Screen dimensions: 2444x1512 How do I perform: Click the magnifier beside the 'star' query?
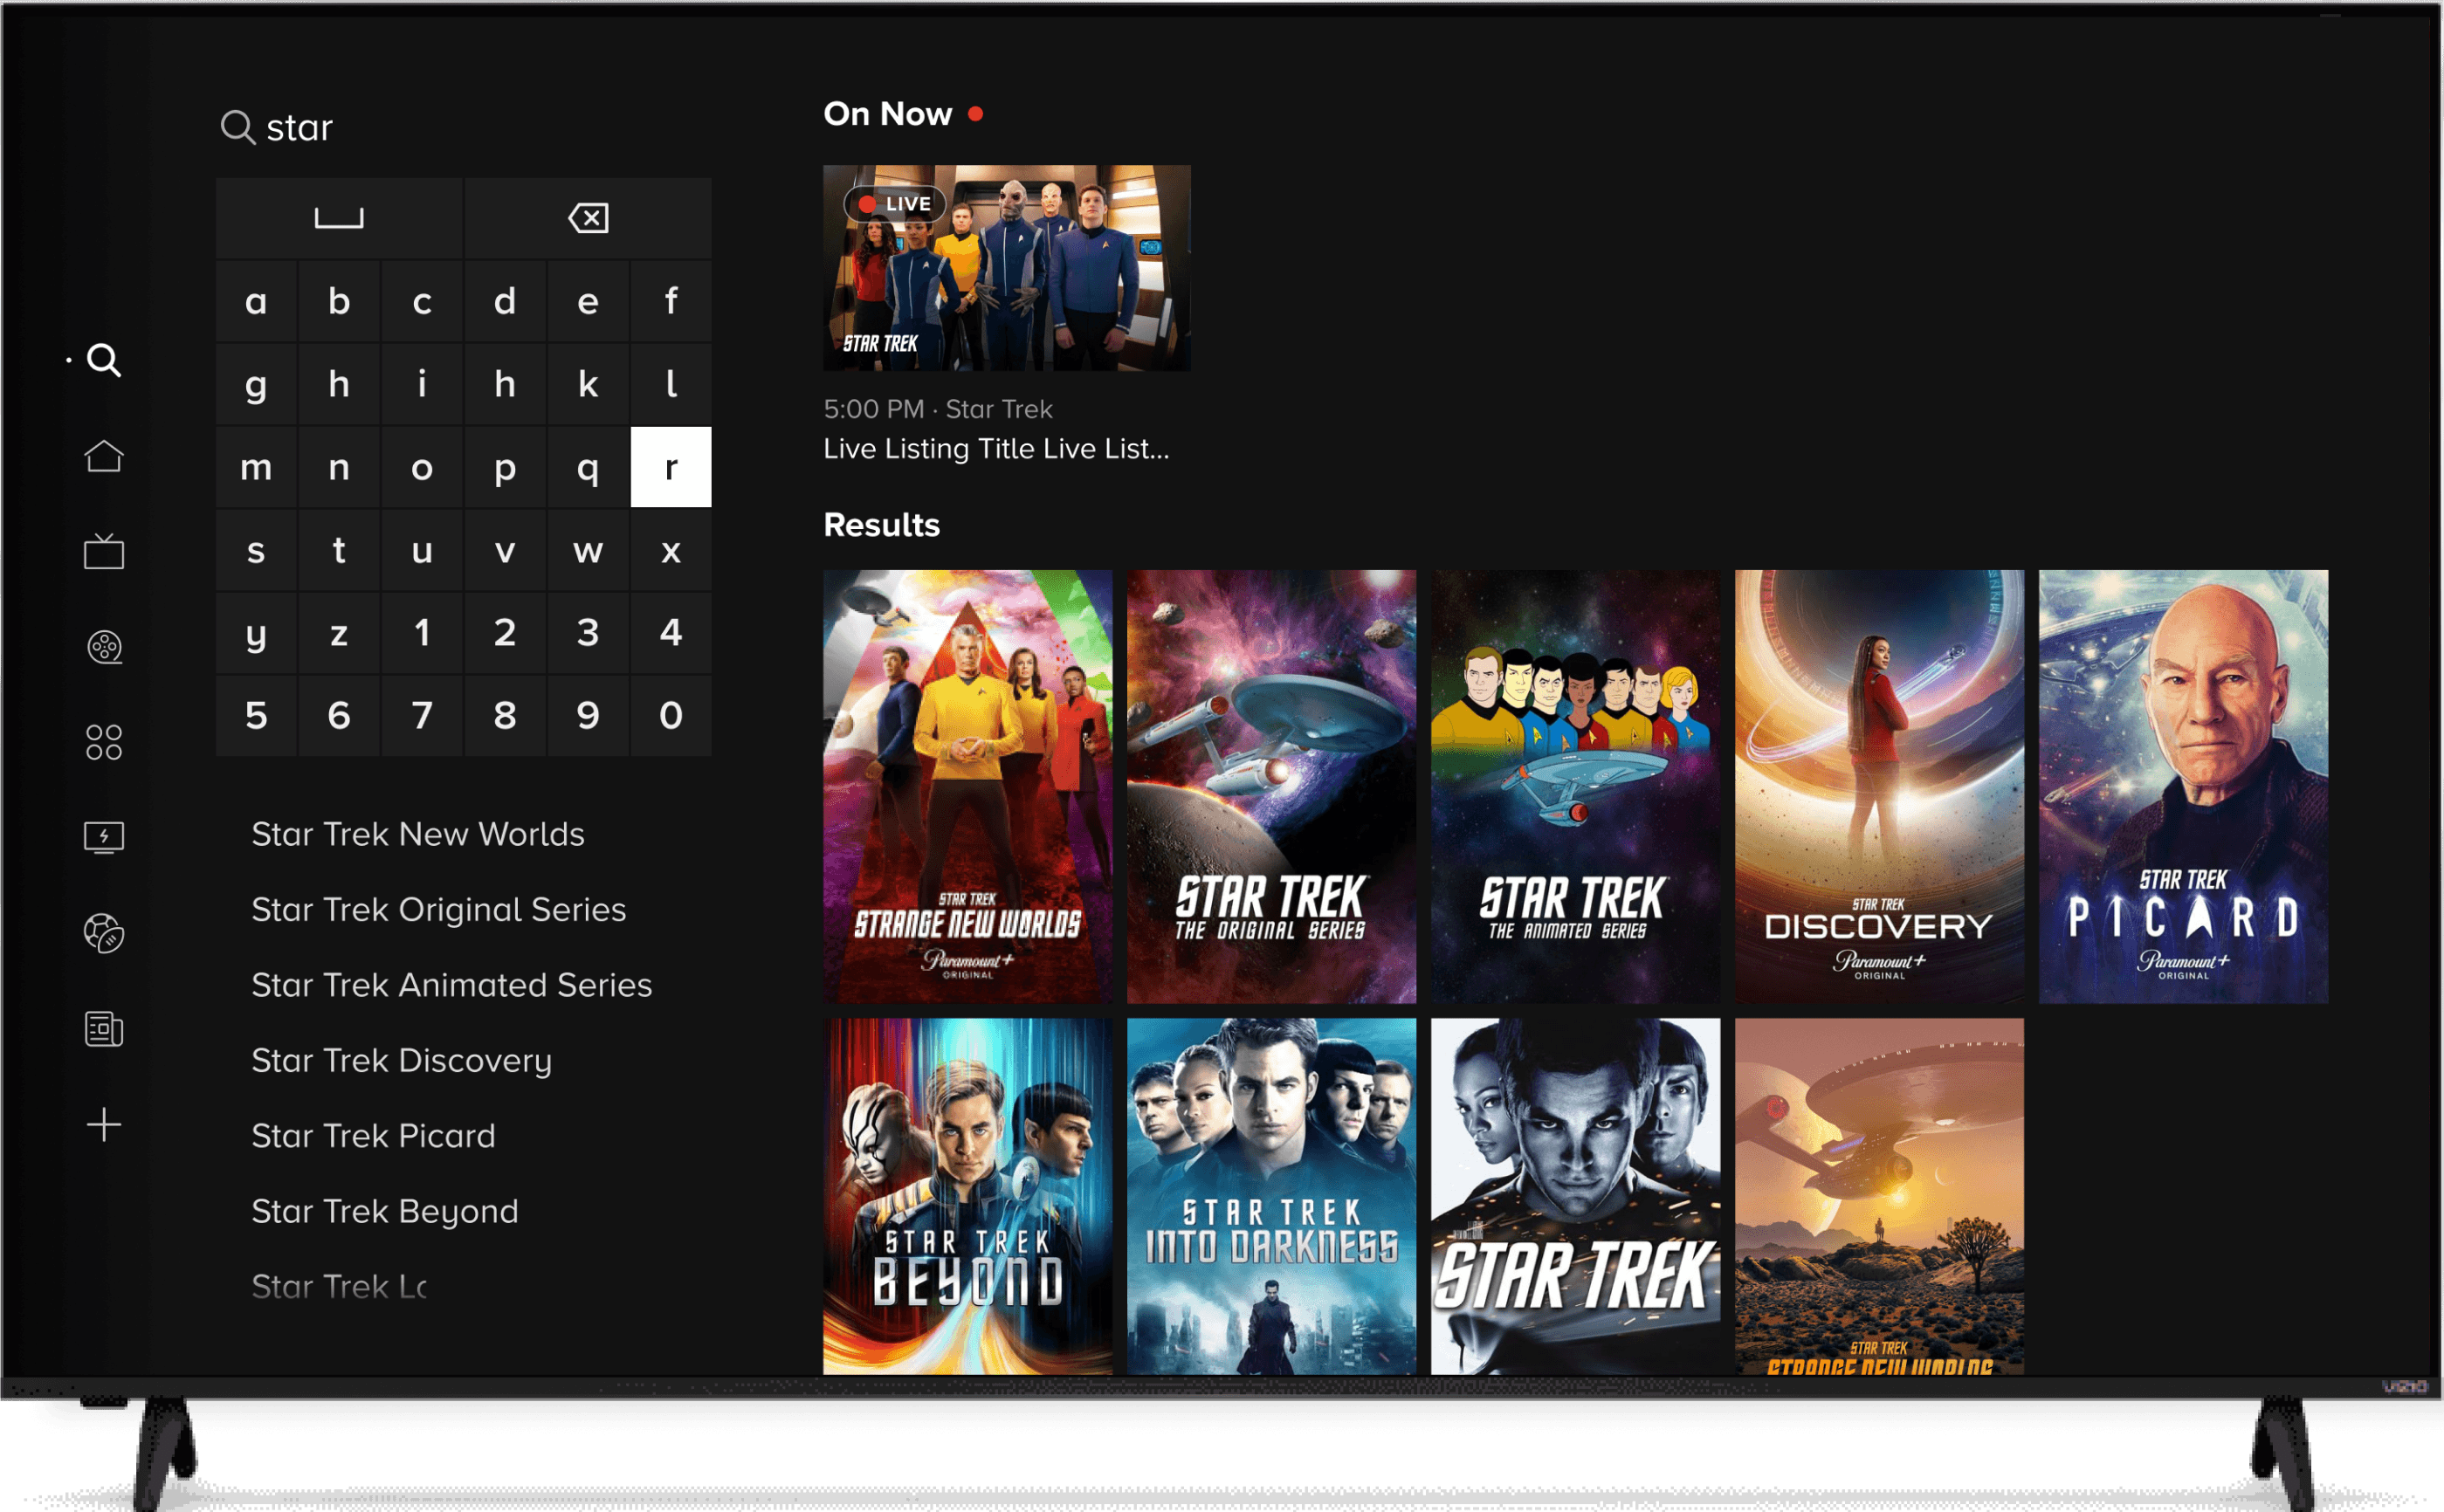point(237,128)
